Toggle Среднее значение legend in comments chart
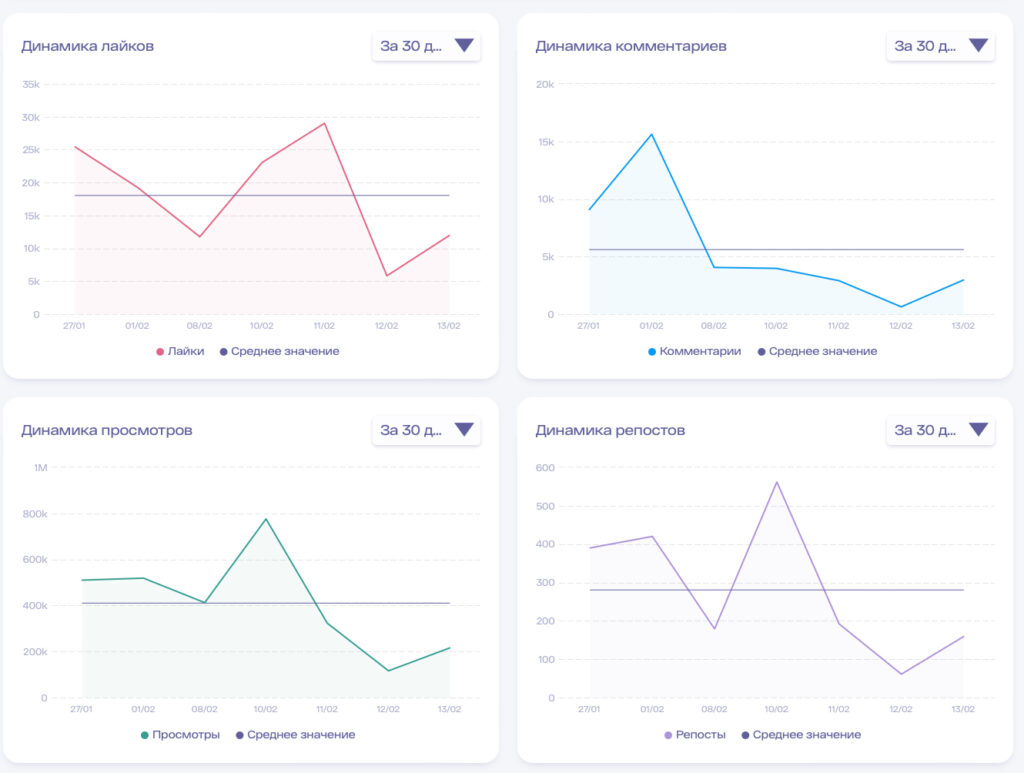Viewport: 1024px width, 773px height. pos(817,351)
